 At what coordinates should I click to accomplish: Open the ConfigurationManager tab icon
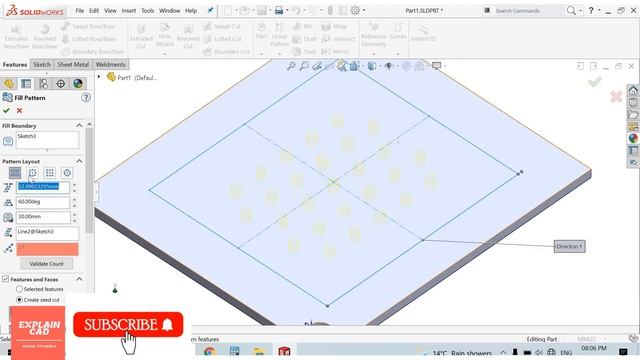click(43, 84)
